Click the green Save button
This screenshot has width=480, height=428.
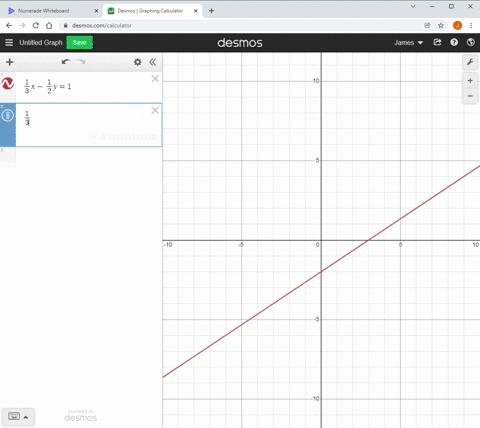tap(79, 42)
